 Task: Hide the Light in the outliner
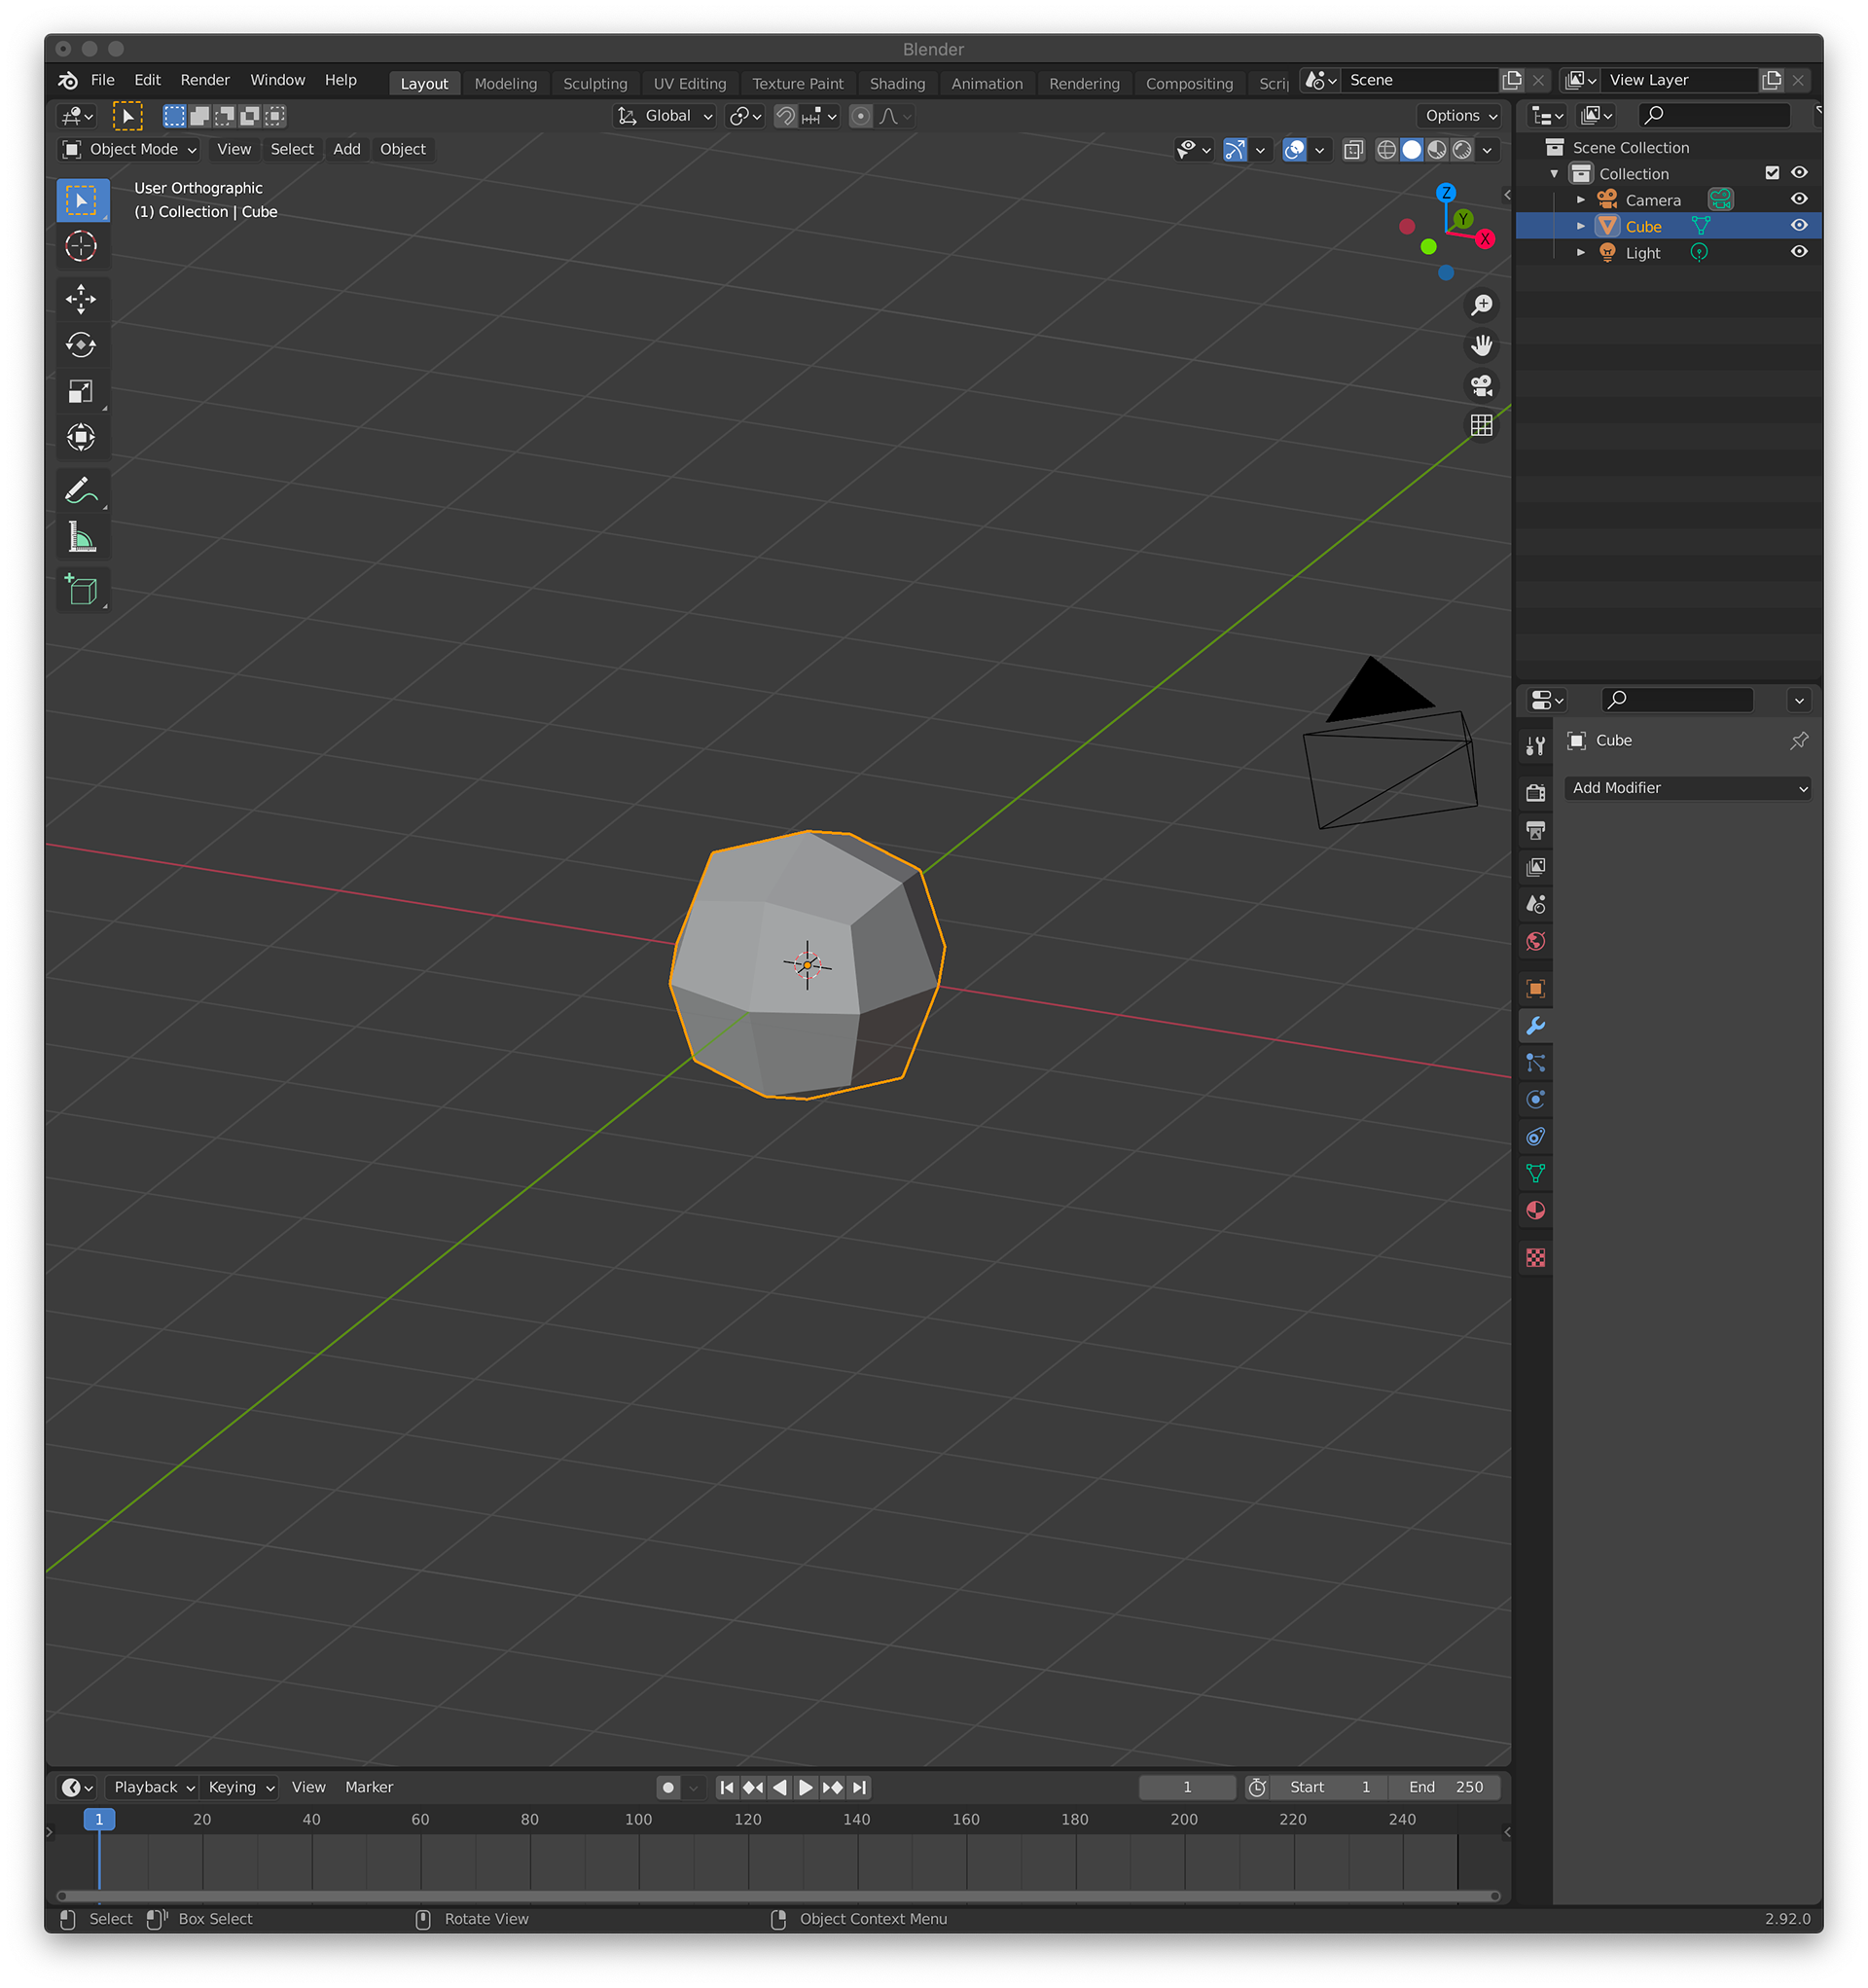click(1799, 252)
